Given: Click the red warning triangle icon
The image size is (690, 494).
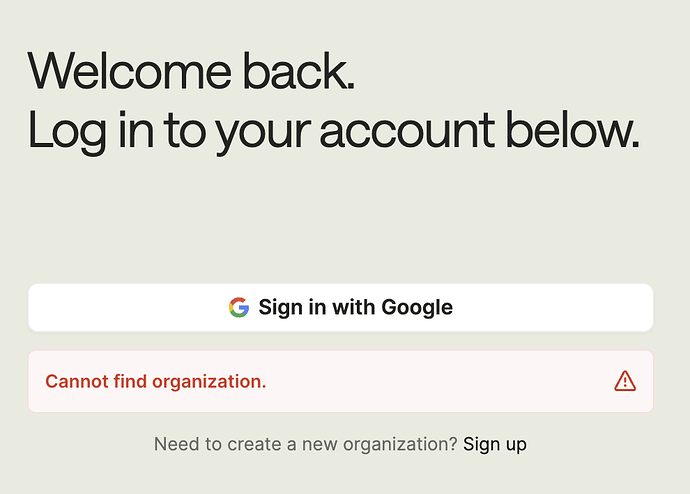Looking at the screenshot, I should click(x=625, y=381).
